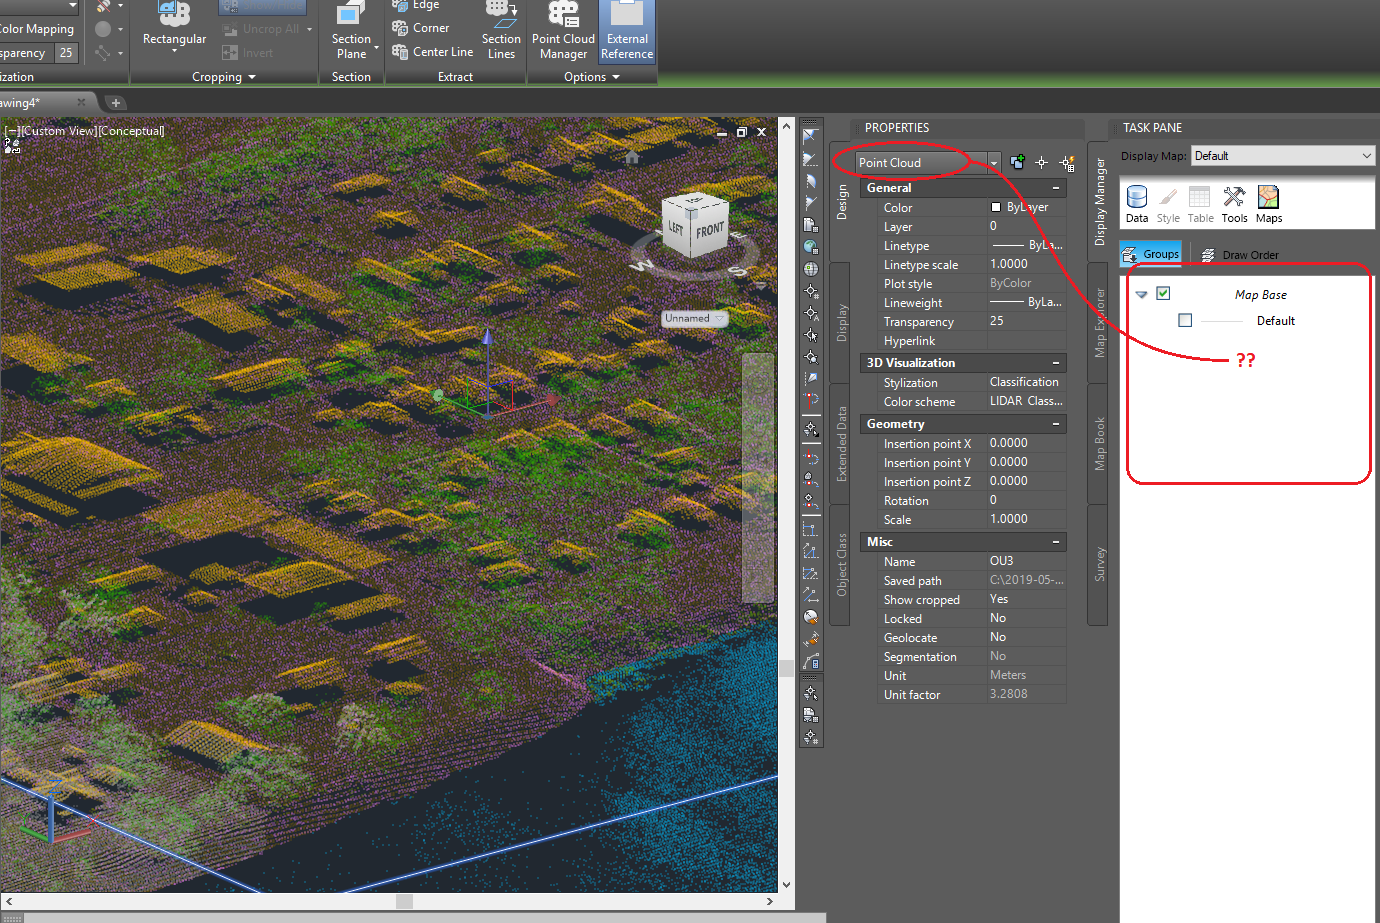Open the Point Cloud Manager
Viewport: 1380px width, 923px height.
click(563, 32)
